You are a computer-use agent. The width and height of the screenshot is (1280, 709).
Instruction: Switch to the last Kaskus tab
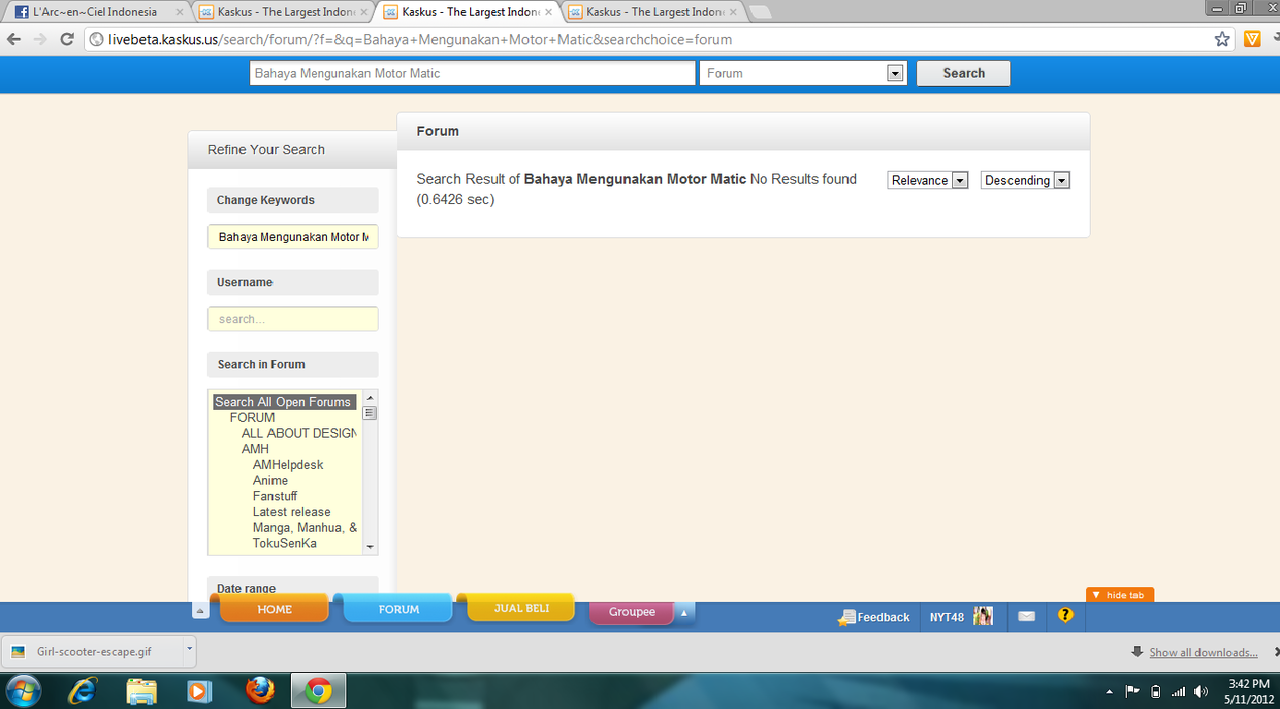pyautogui.click(x=652, y=12)
